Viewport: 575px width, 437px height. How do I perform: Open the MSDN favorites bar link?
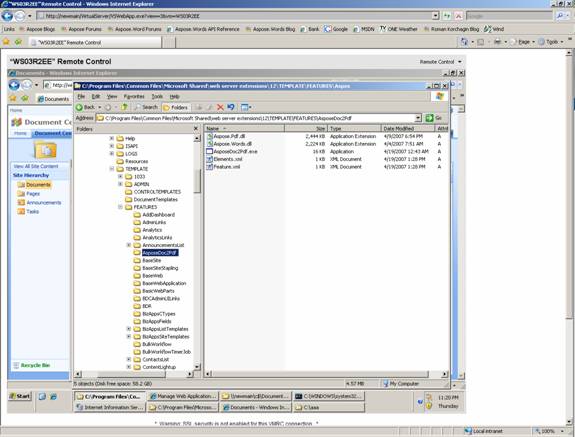364,29
